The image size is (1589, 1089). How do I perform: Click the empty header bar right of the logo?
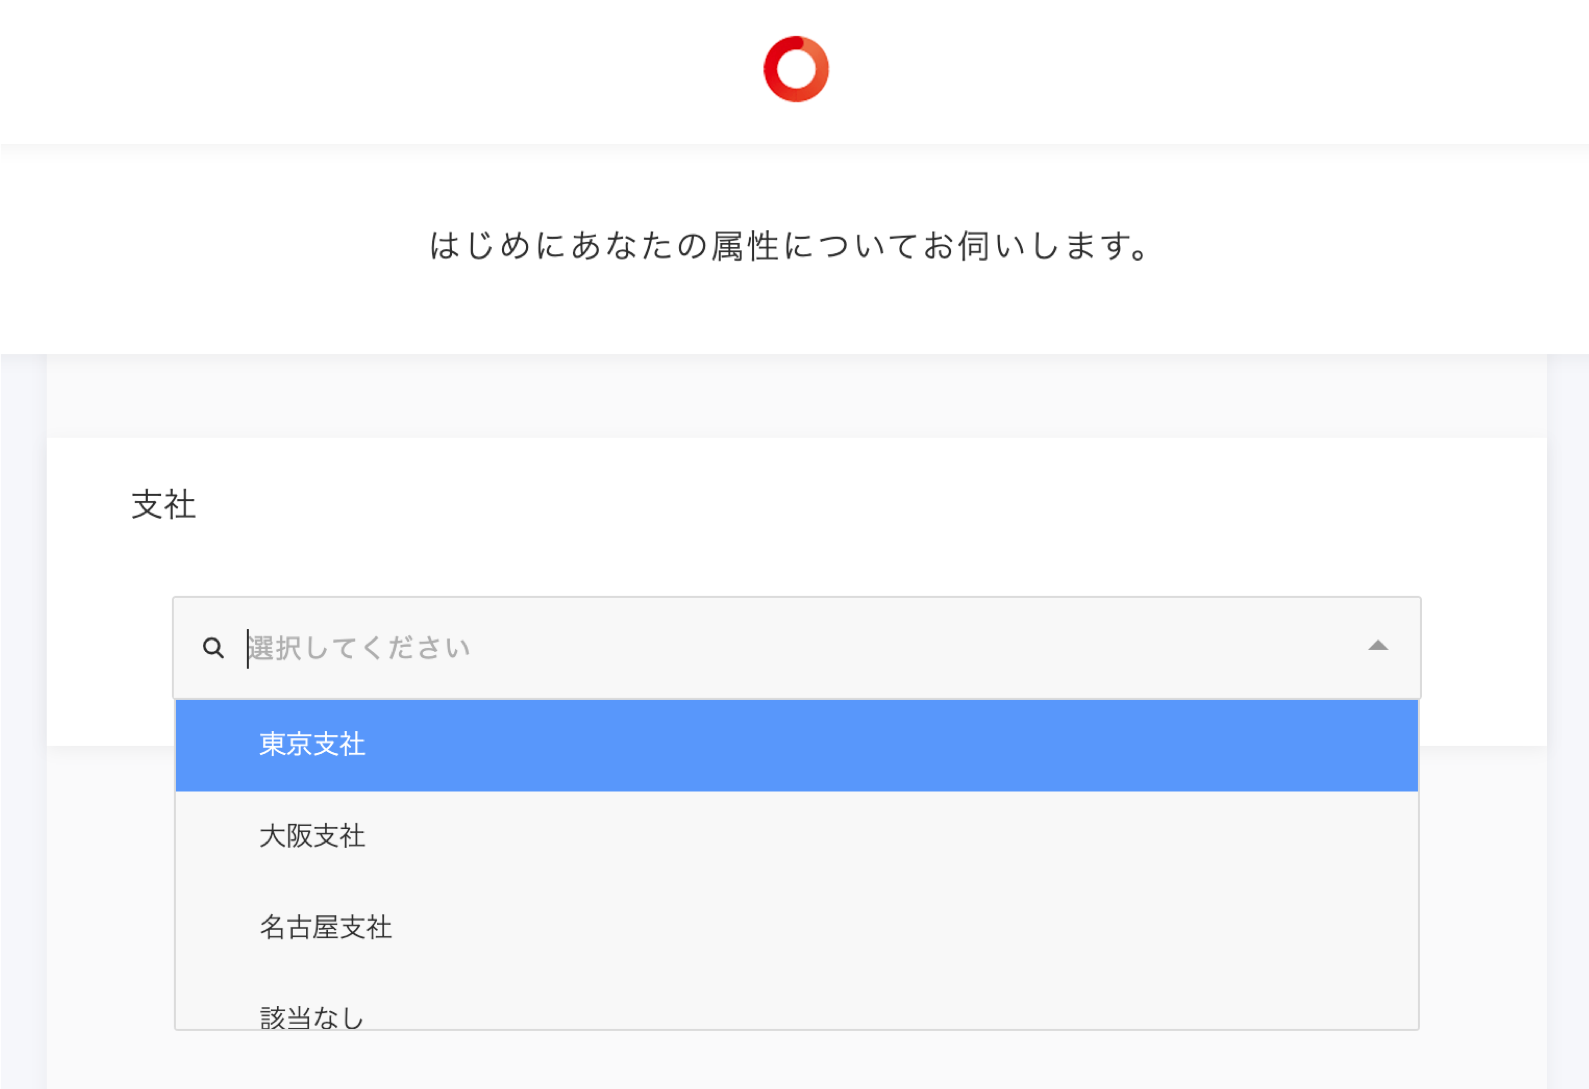pos(1200,70)
